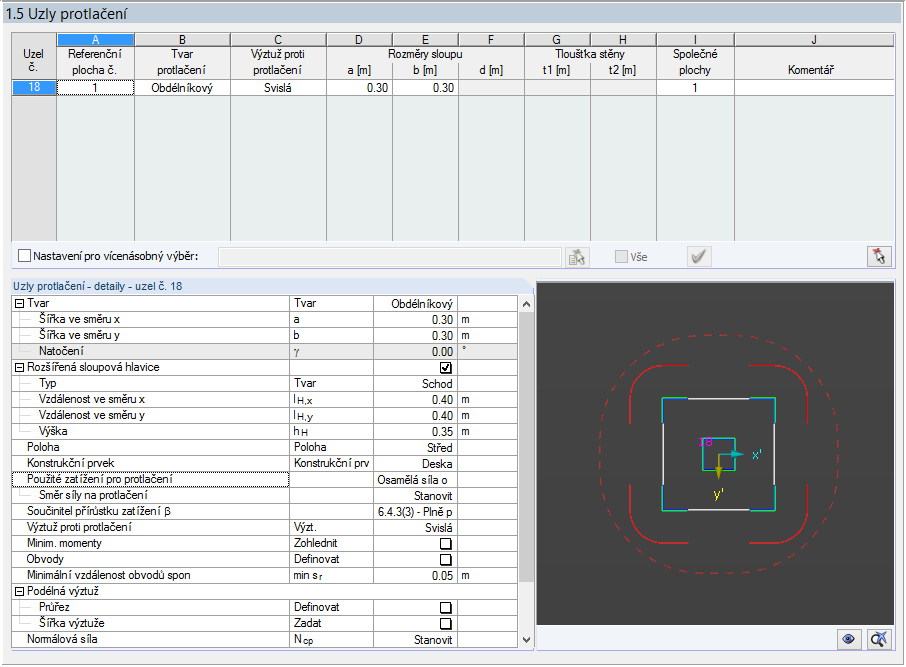Check Průřez Definovat checkbox
Screen dimensions: 906x667
pos(445,607)
